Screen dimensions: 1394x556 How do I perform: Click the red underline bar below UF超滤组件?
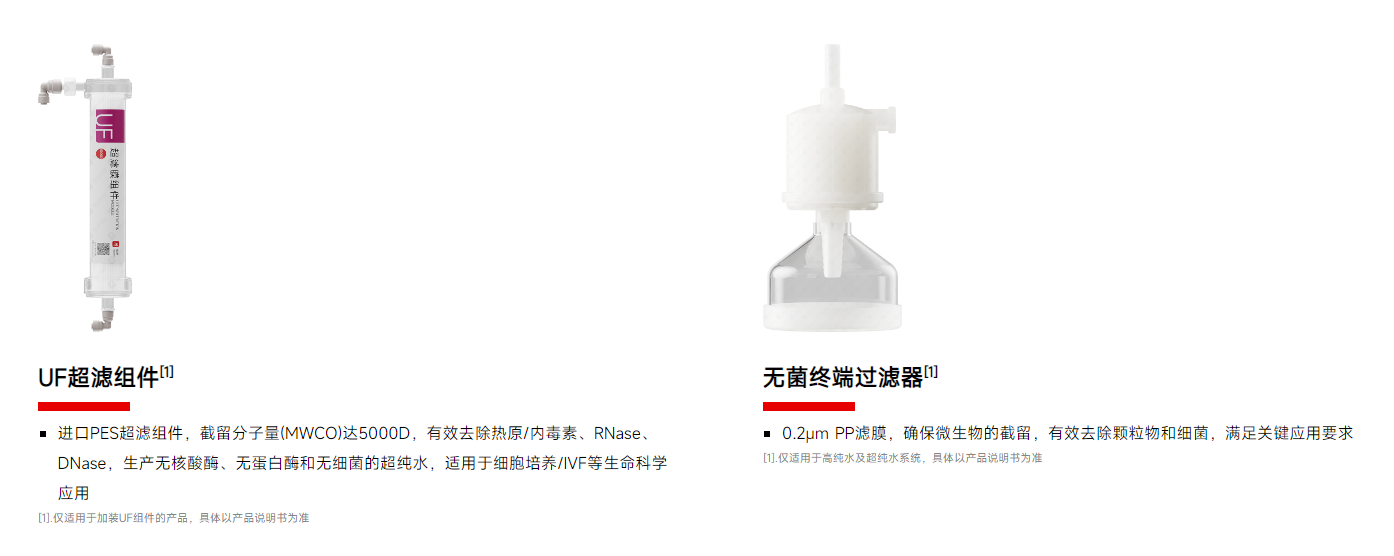[x=84, y=406]
